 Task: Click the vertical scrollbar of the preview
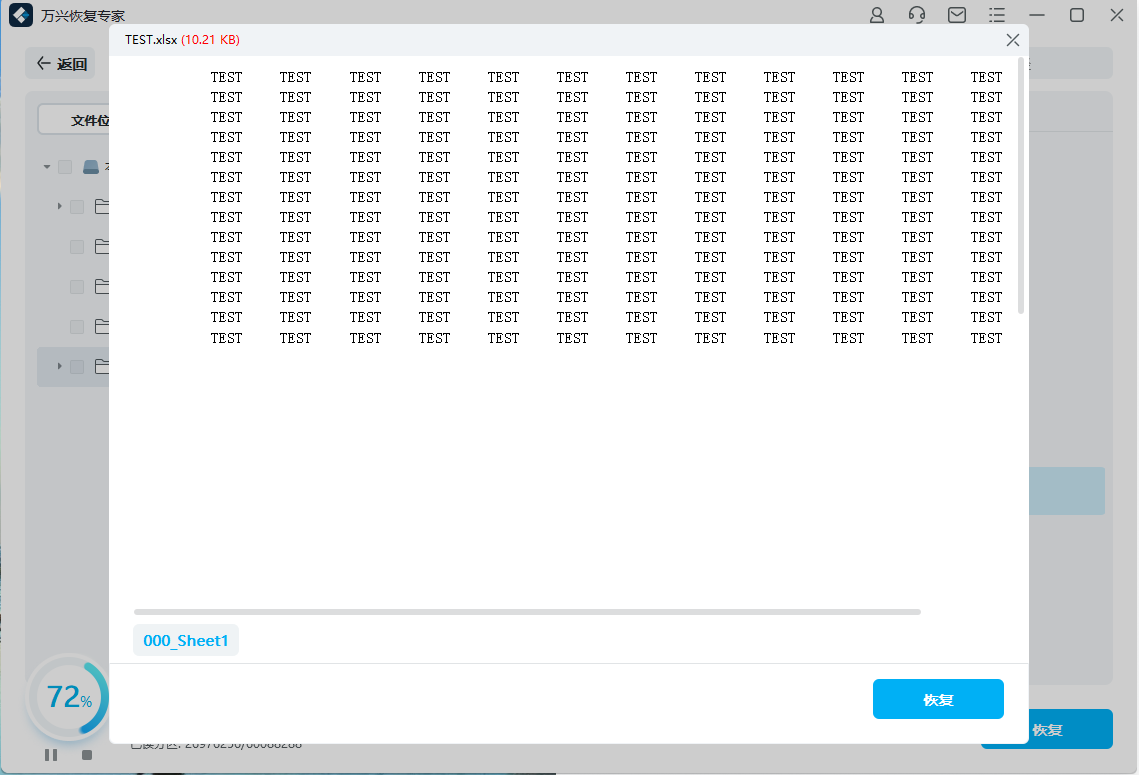pyautogui.click(x=1021, y=186)
